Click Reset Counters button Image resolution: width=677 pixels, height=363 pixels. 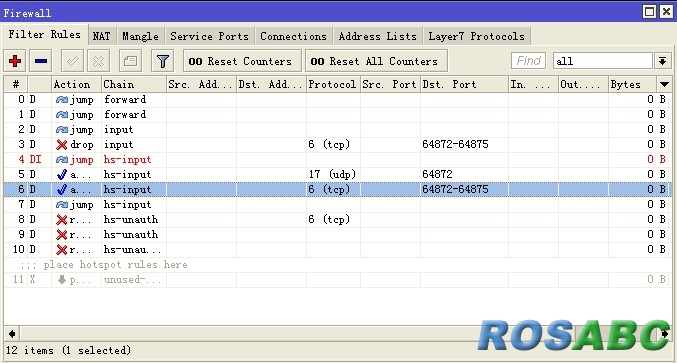[242, 61]
